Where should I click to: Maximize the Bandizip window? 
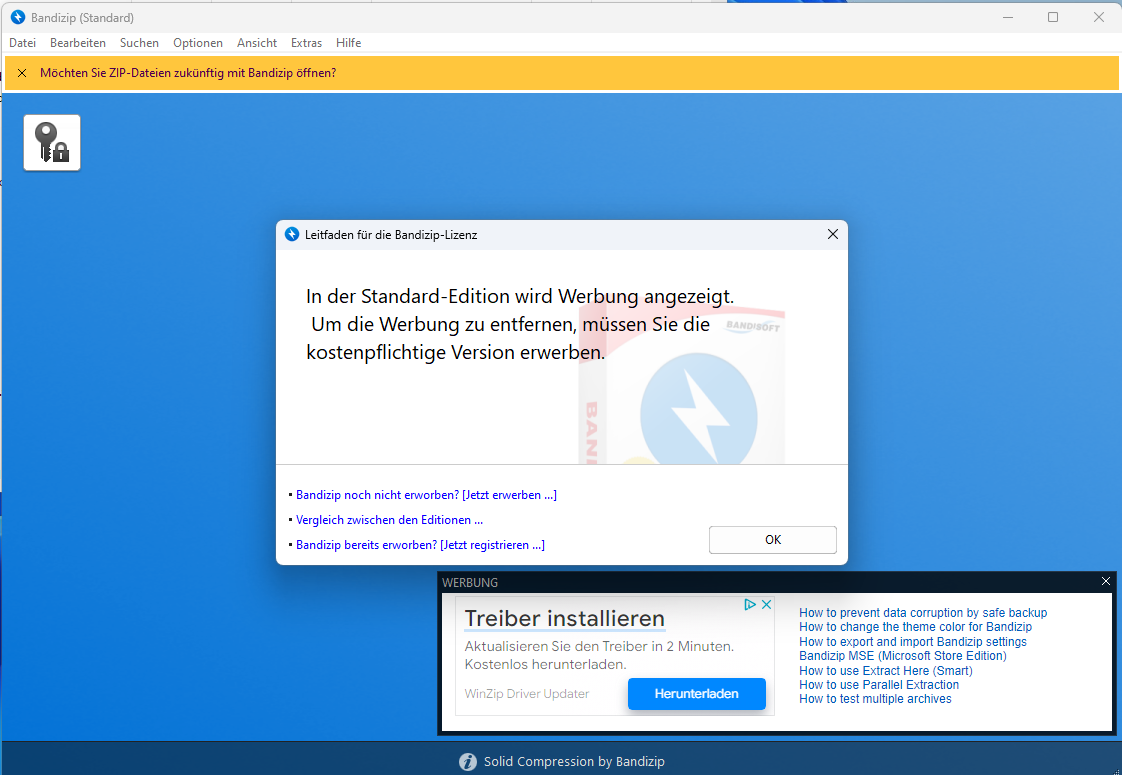click(x=1053, y=17)
